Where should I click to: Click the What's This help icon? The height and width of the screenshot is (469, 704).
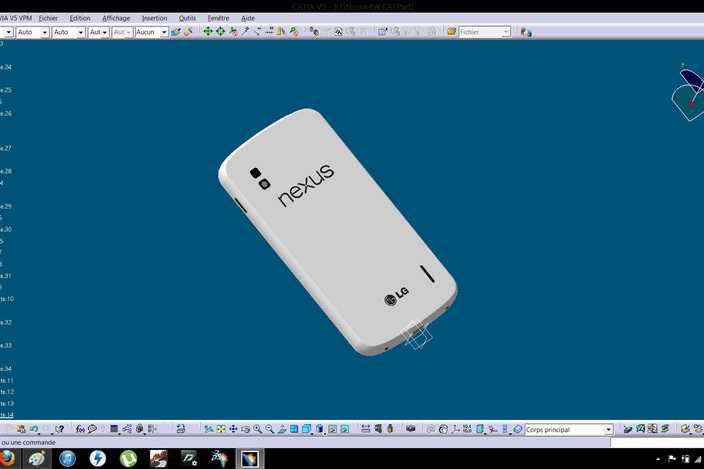(60, 429)
